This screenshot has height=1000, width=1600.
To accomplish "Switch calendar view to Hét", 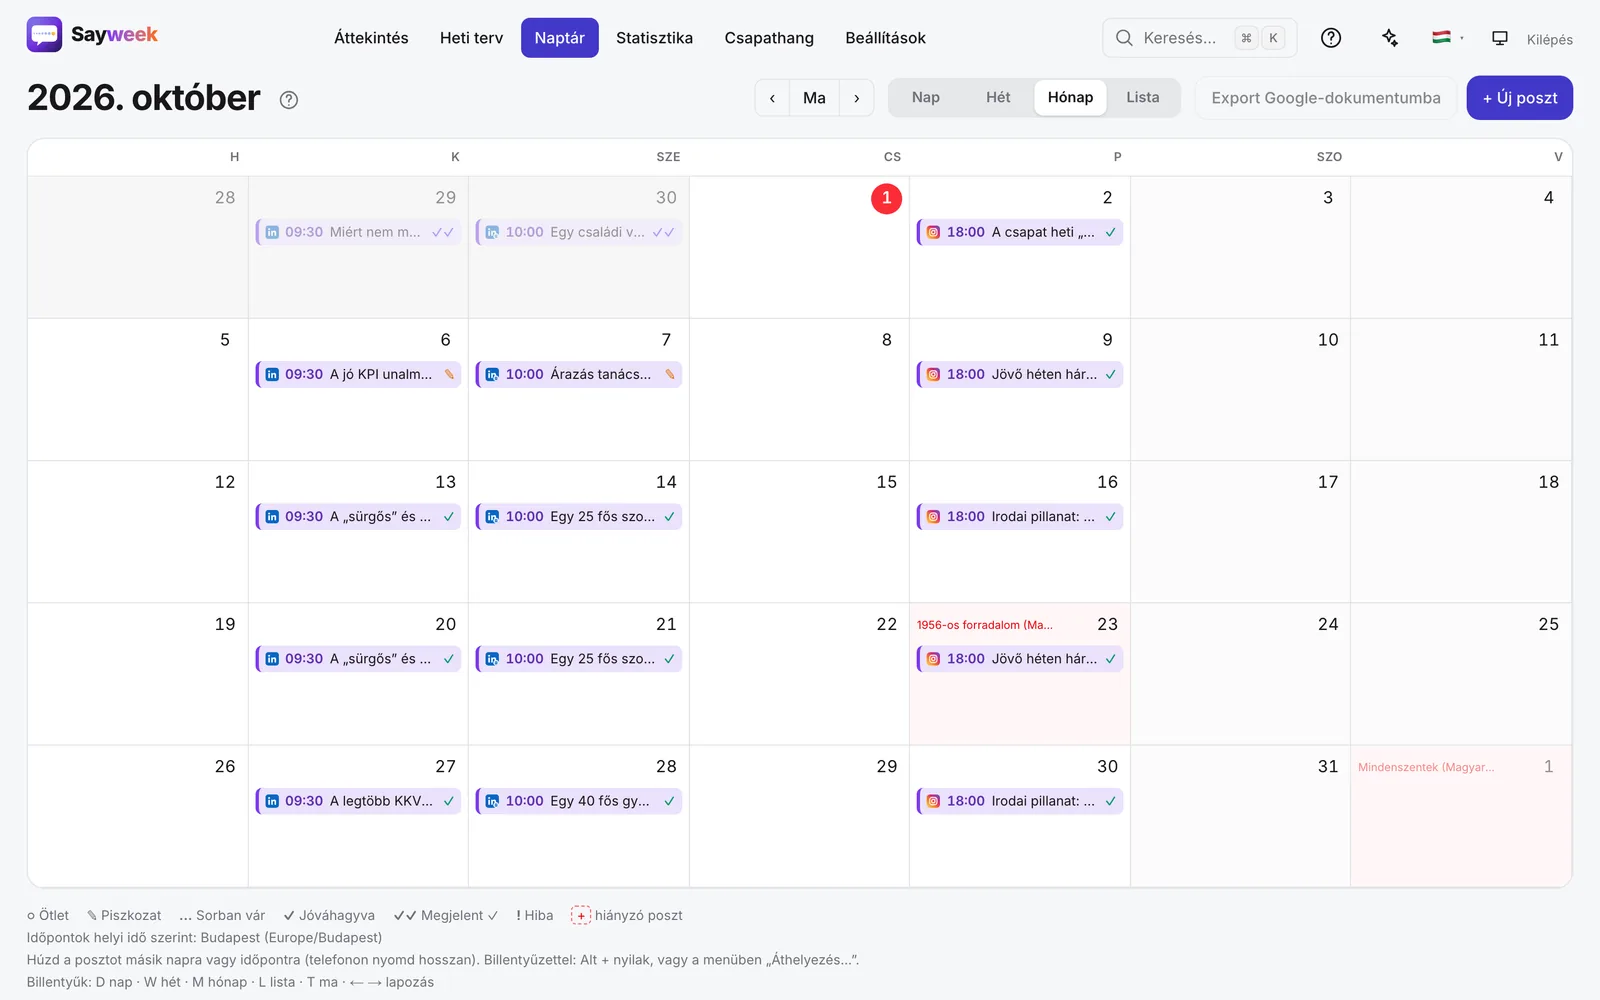I will click(998, 98).
